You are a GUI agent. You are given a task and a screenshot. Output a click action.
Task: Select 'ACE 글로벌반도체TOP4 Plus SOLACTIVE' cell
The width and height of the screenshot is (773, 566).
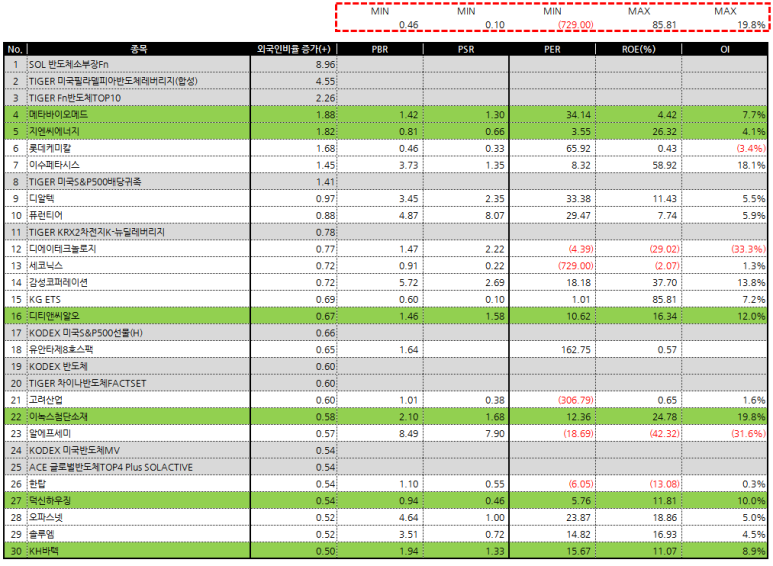[x=139, y=467]
